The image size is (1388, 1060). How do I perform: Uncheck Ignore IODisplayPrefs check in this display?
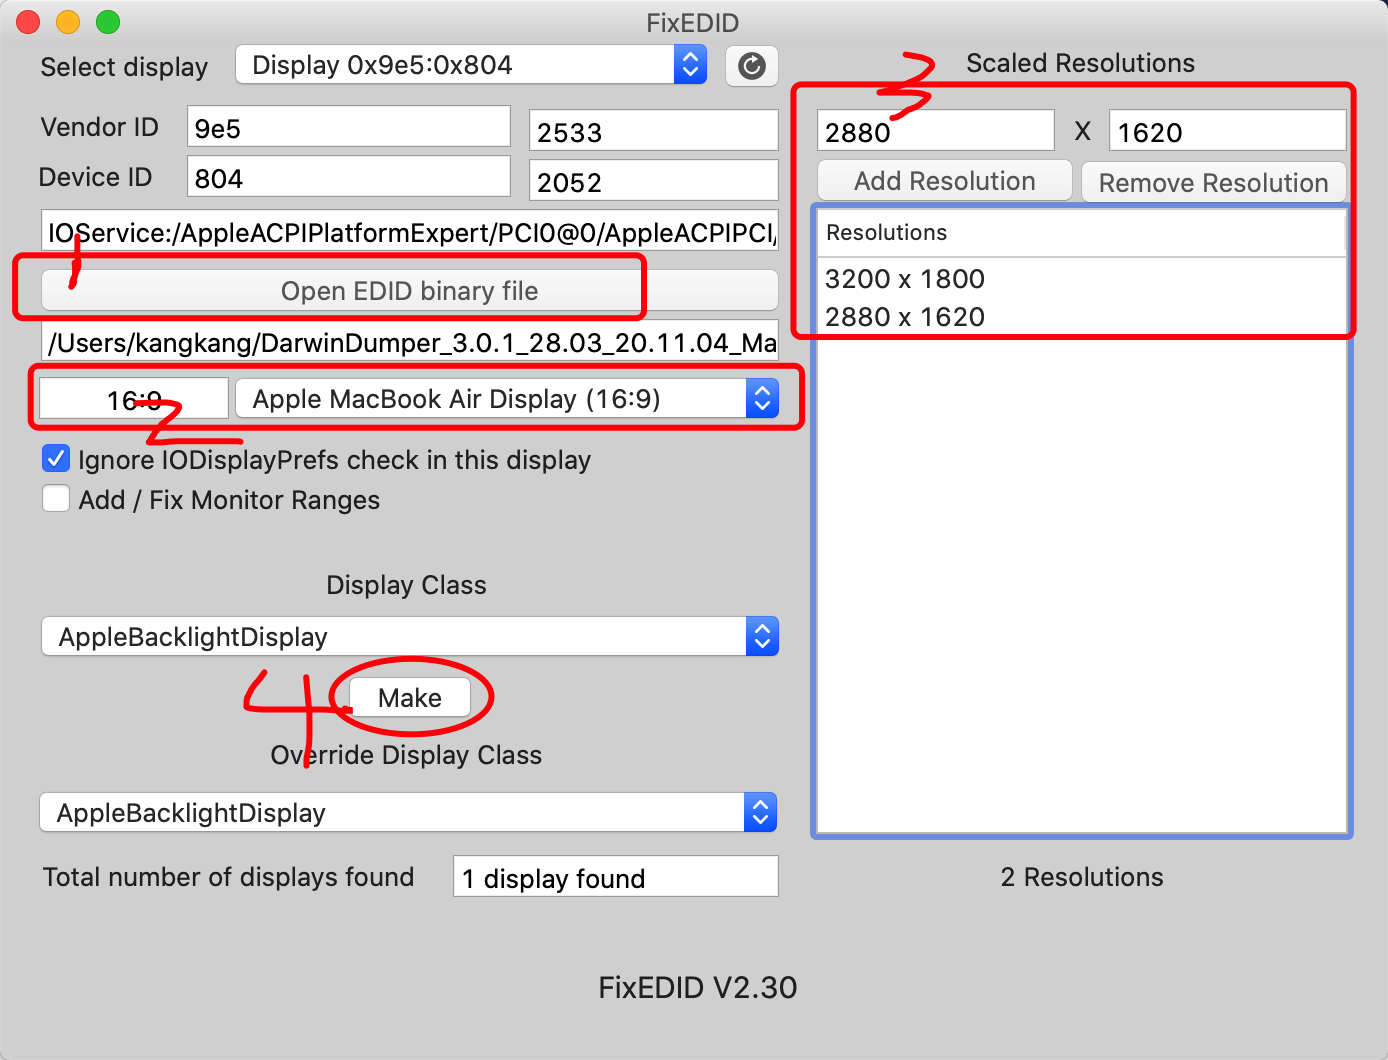coord(57,459)
